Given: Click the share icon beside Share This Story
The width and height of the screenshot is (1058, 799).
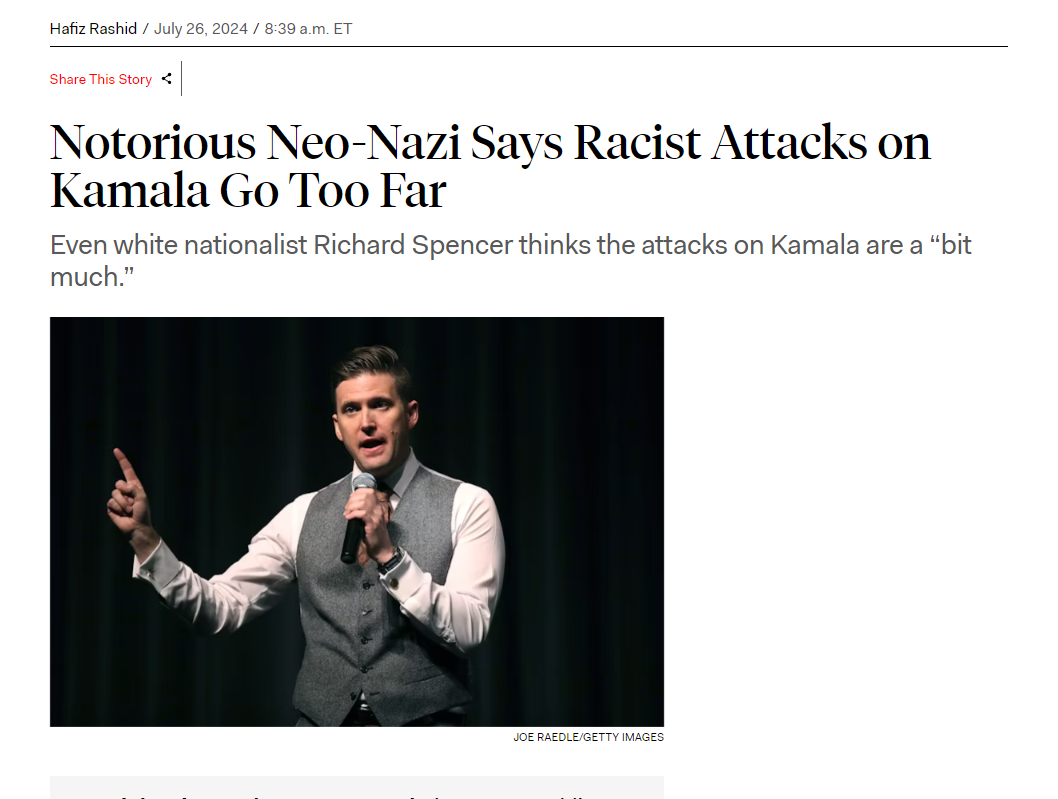Looking at the screenshot, I should pos(167,79).
